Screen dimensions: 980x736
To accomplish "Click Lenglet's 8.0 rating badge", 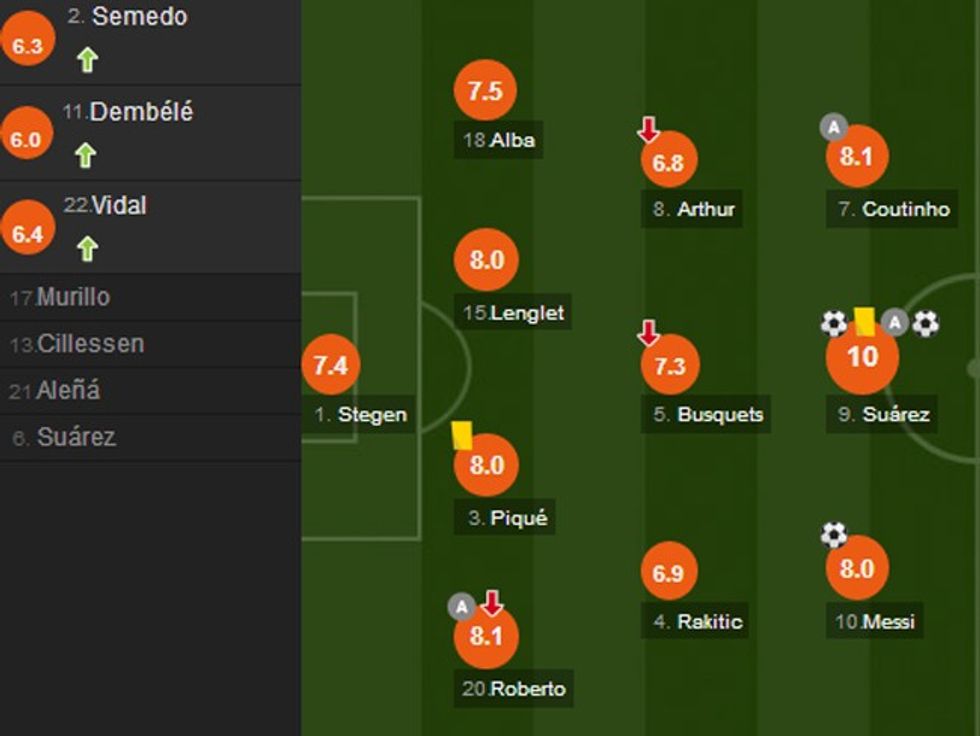I will coord(486,260).
